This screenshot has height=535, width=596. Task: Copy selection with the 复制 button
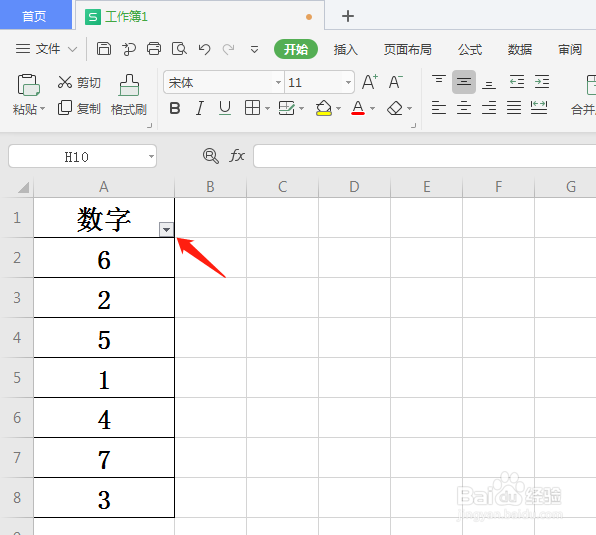coord(79,109)
